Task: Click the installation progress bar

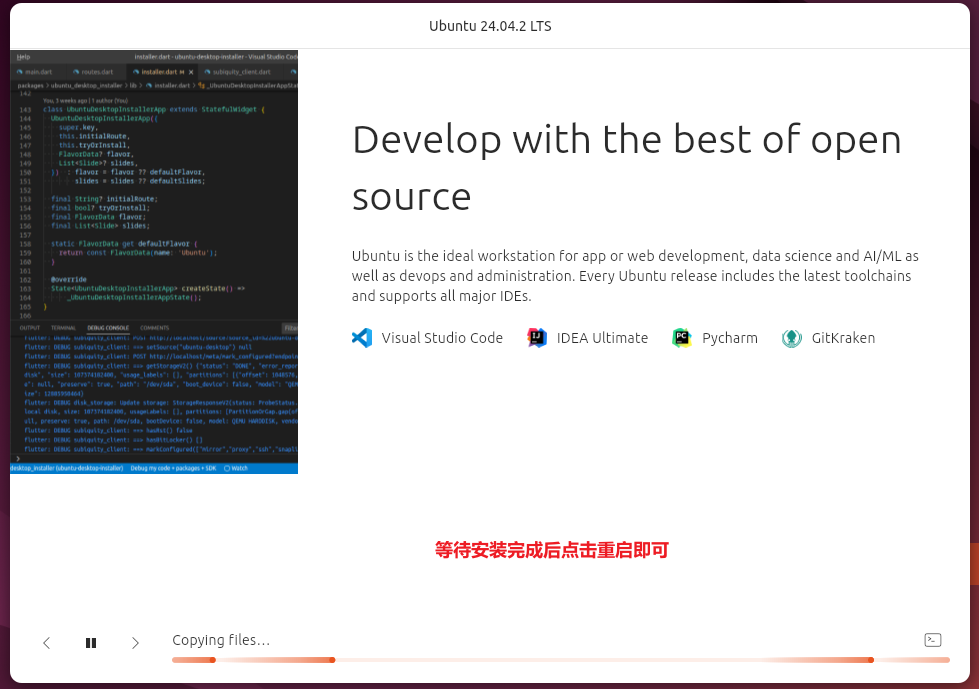Action: (560, 660)
